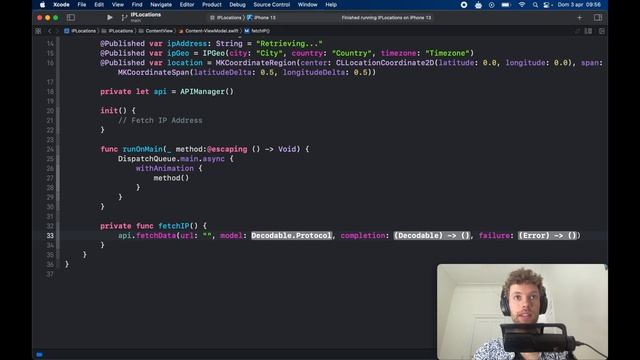Open Control Center
This screenshot has width=640, height=360.
pos(548,5)
